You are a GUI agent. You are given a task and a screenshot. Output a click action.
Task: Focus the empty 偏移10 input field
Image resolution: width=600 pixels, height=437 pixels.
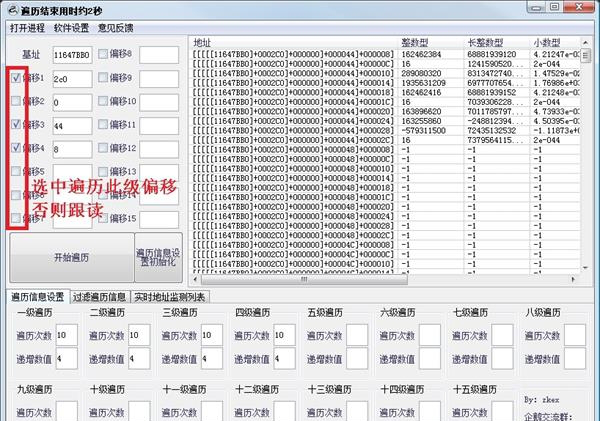(x=159, y=103)
